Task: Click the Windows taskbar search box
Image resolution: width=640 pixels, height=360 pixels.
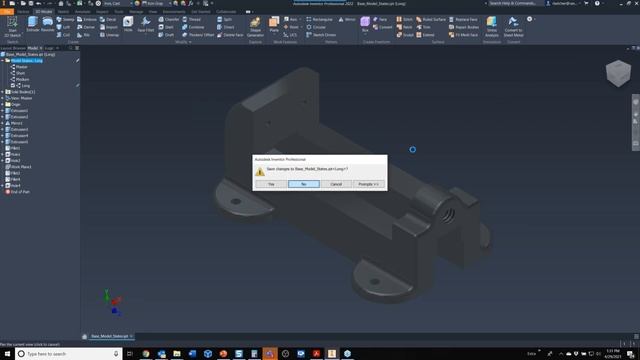Action: [x=69, y=354]
